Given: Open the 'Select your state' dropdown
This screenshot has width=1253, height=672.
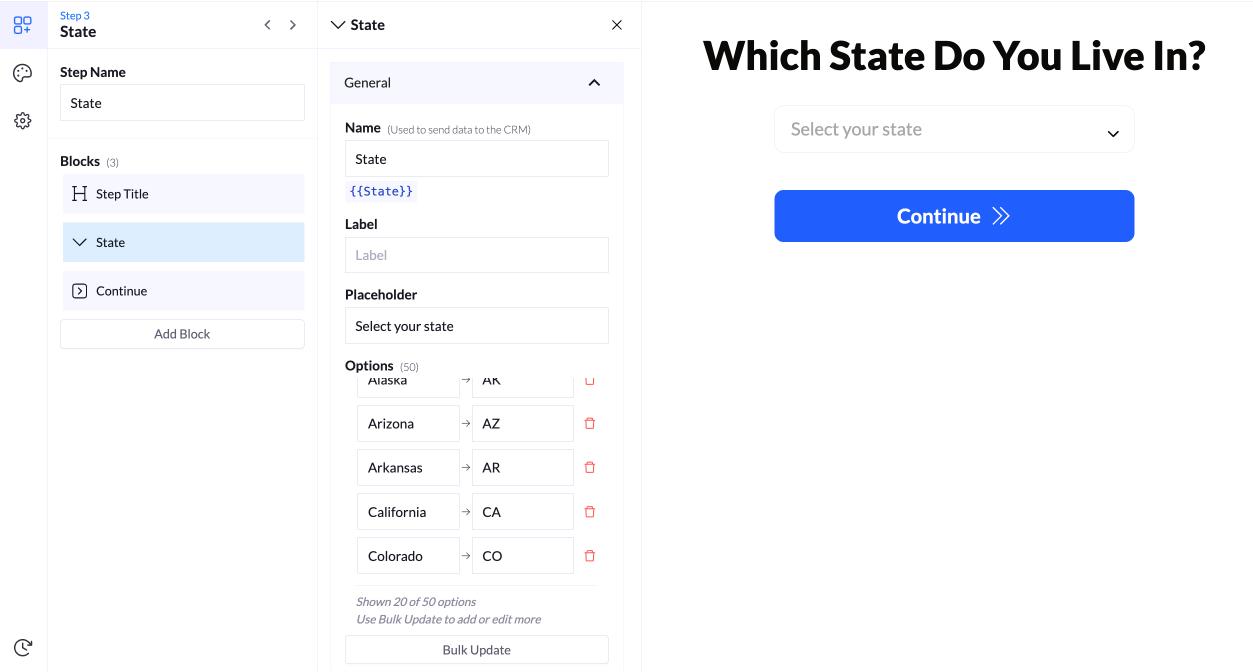Looking at the screenshot, I should click(x=954, y=130).
